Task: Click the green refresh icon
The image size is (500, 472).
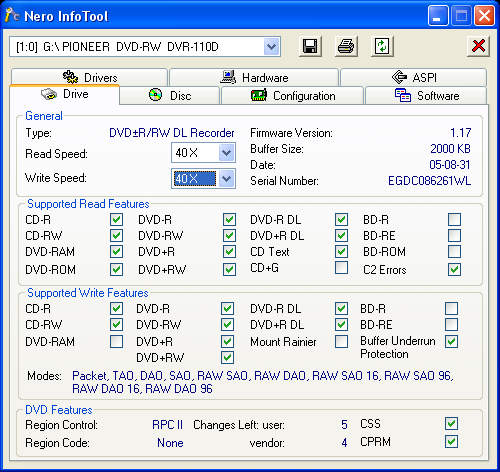Action: 382,46
